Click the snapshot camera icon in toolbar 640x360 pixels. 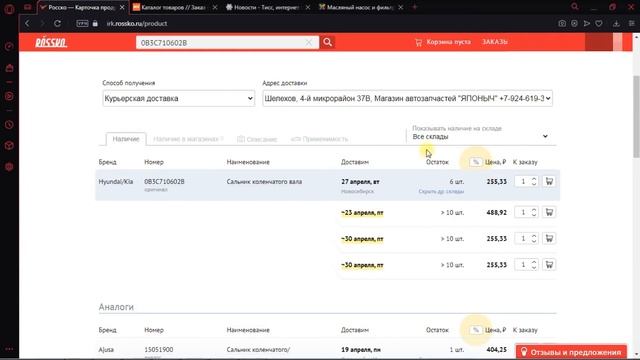[562, 24]
